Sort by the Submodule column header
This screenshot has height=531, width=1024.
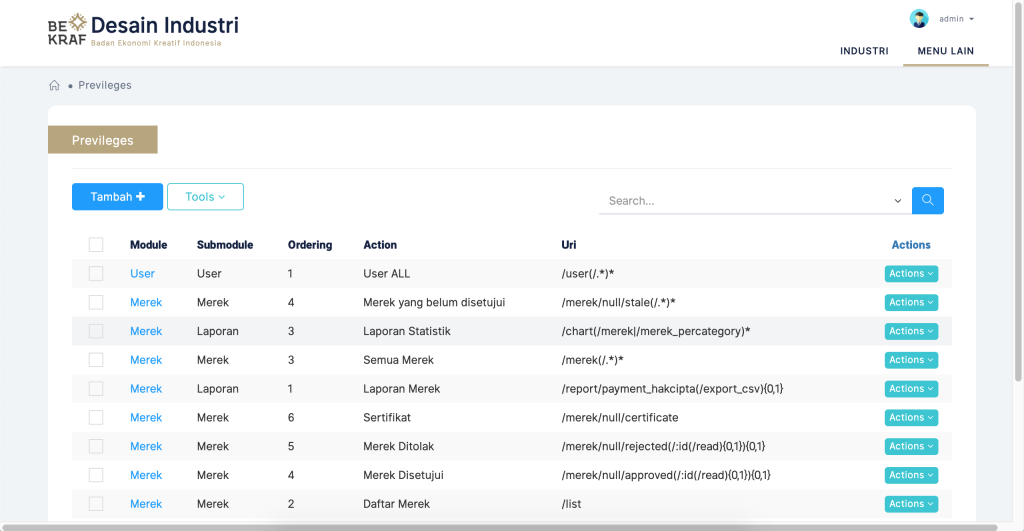point(225,245)
